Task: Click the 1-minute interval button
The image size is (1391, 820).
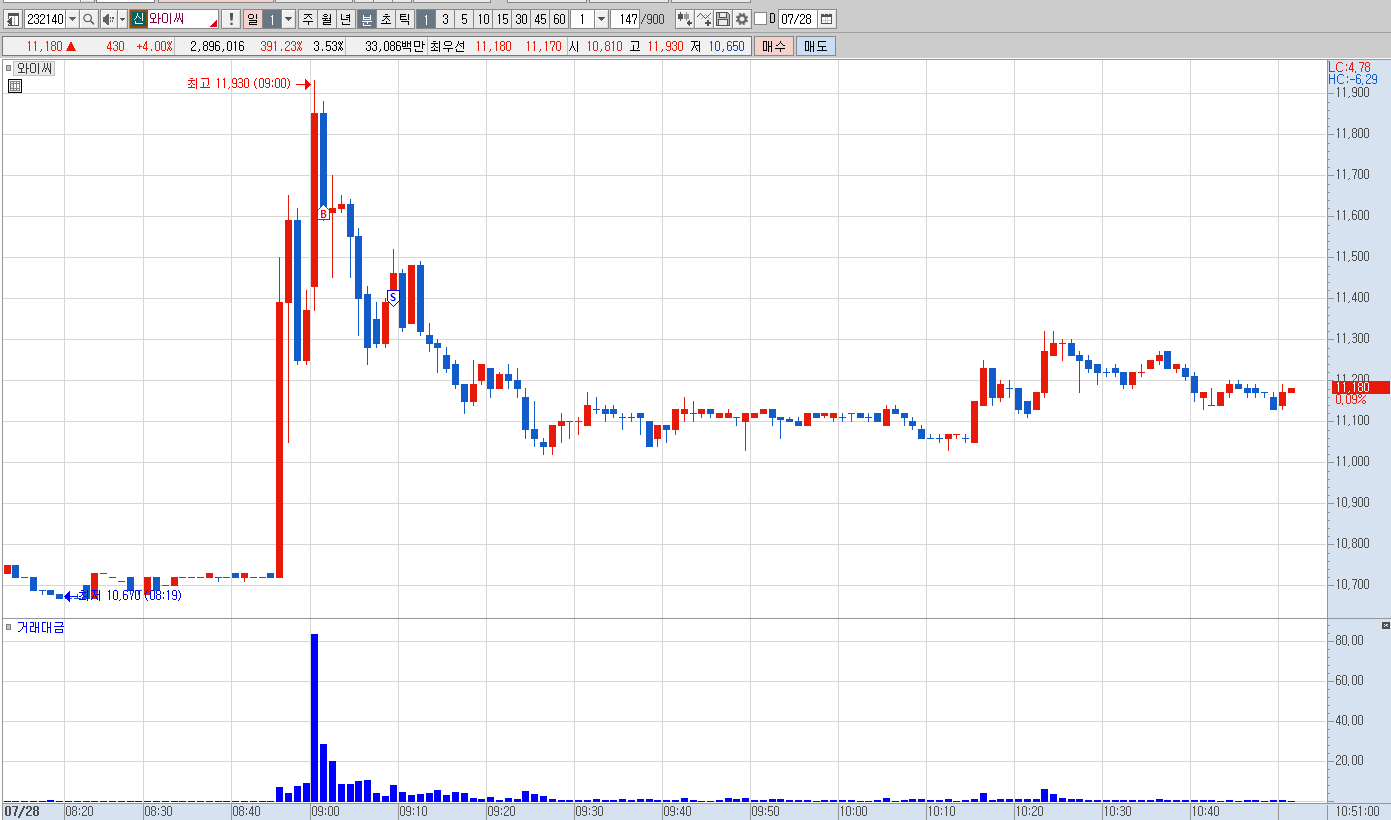Action: [425, 19]
